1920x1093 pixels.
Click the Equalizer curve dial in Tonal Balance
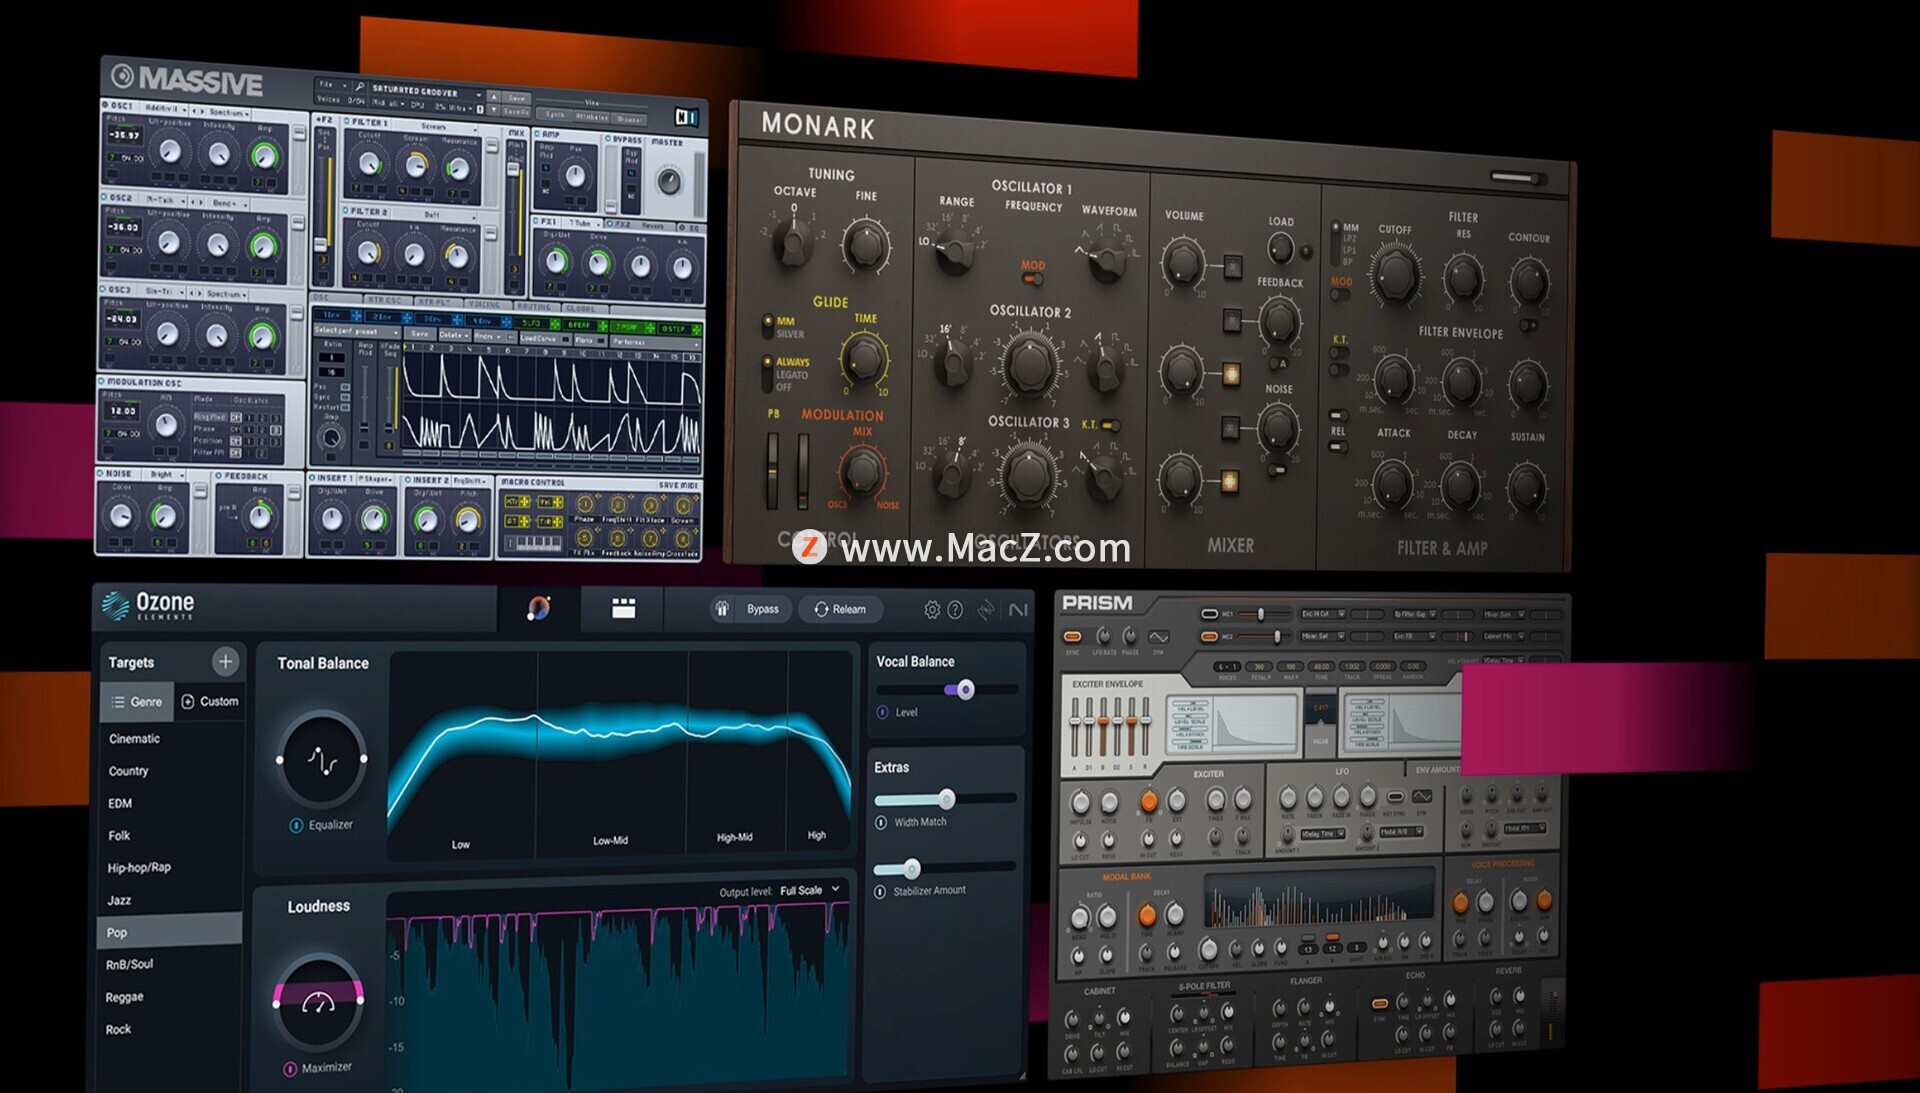(x=321, y=760)
